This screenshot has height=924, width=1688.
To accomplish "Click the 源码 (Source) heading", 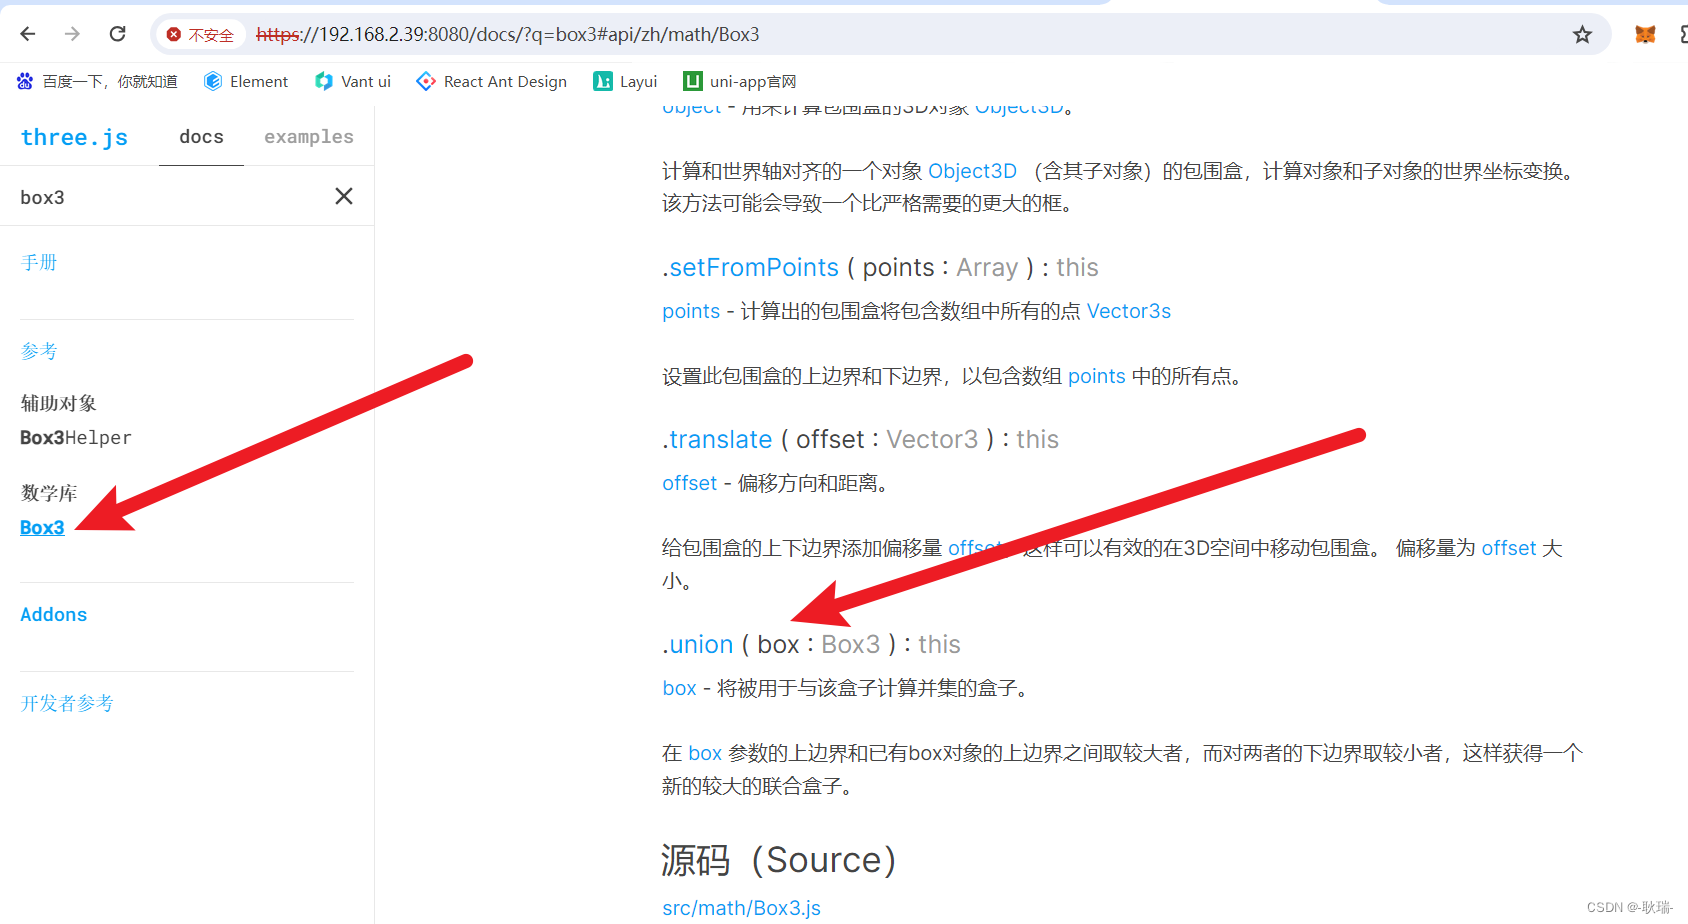I will tap(778, 860).
